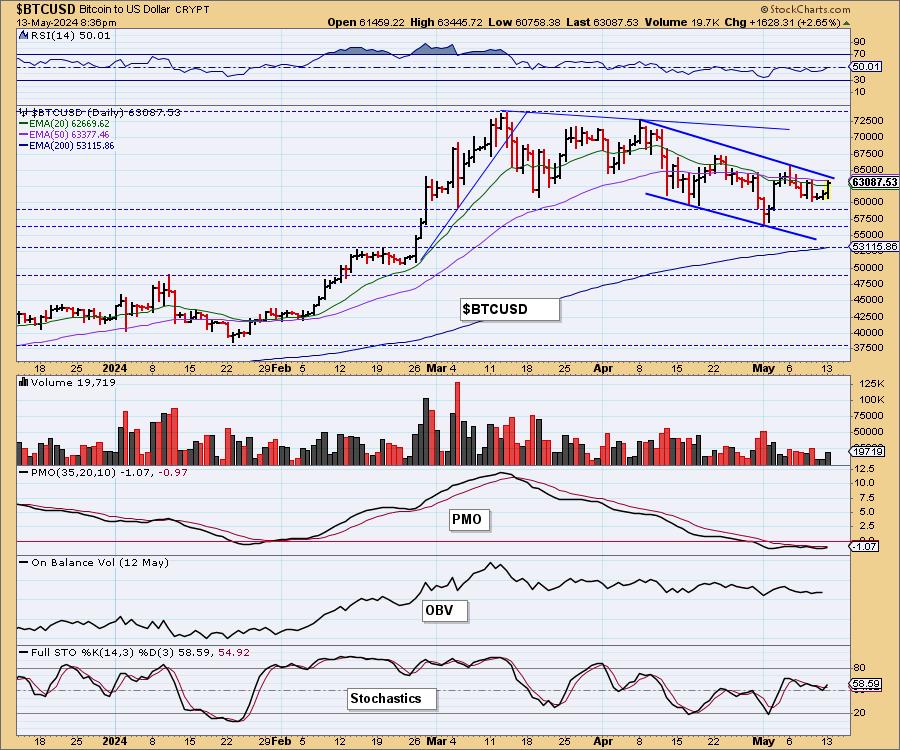
Task: Click the Volume 19.7K header value
Action: click(x=682, y=22)
